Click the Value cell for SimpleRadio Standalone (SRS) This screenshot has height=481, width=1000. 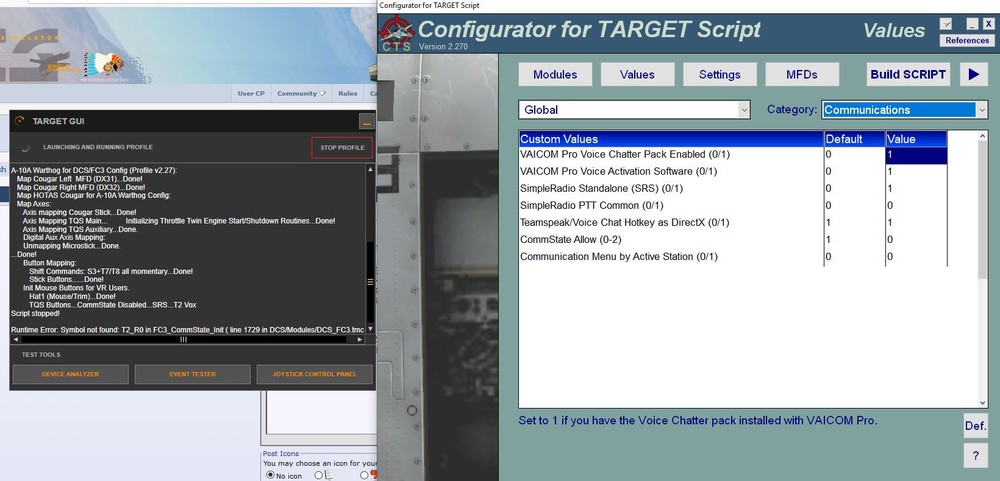point(916,189)
